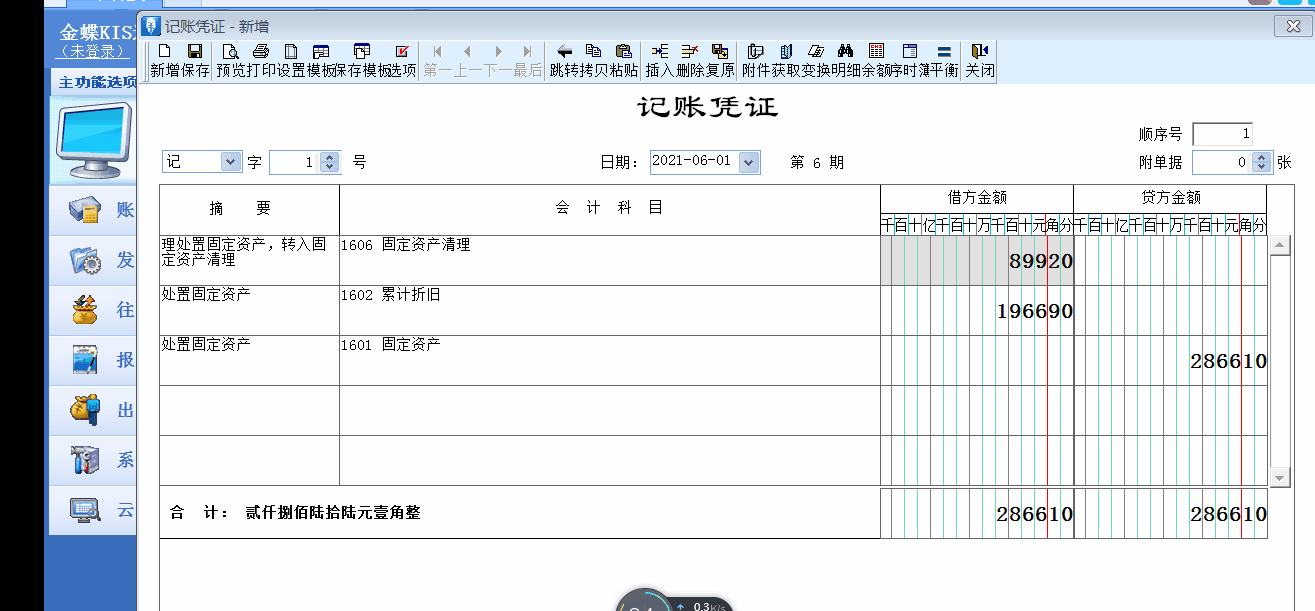Click the 关闭 (Close) toolbar button
This screenshot has width=1315, height=611.
979,60
